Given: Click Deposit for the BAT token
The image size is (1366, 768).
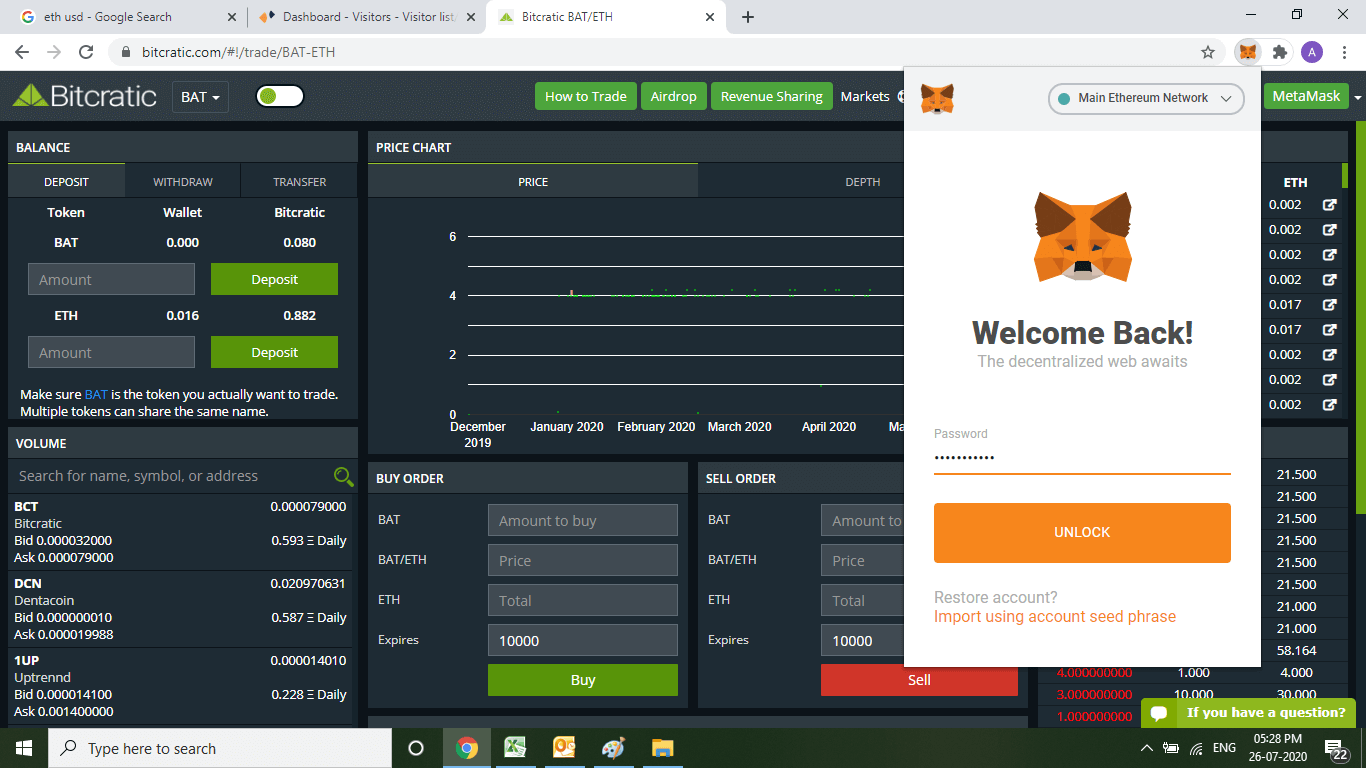Looking at the screenshot, I should 274,279.
